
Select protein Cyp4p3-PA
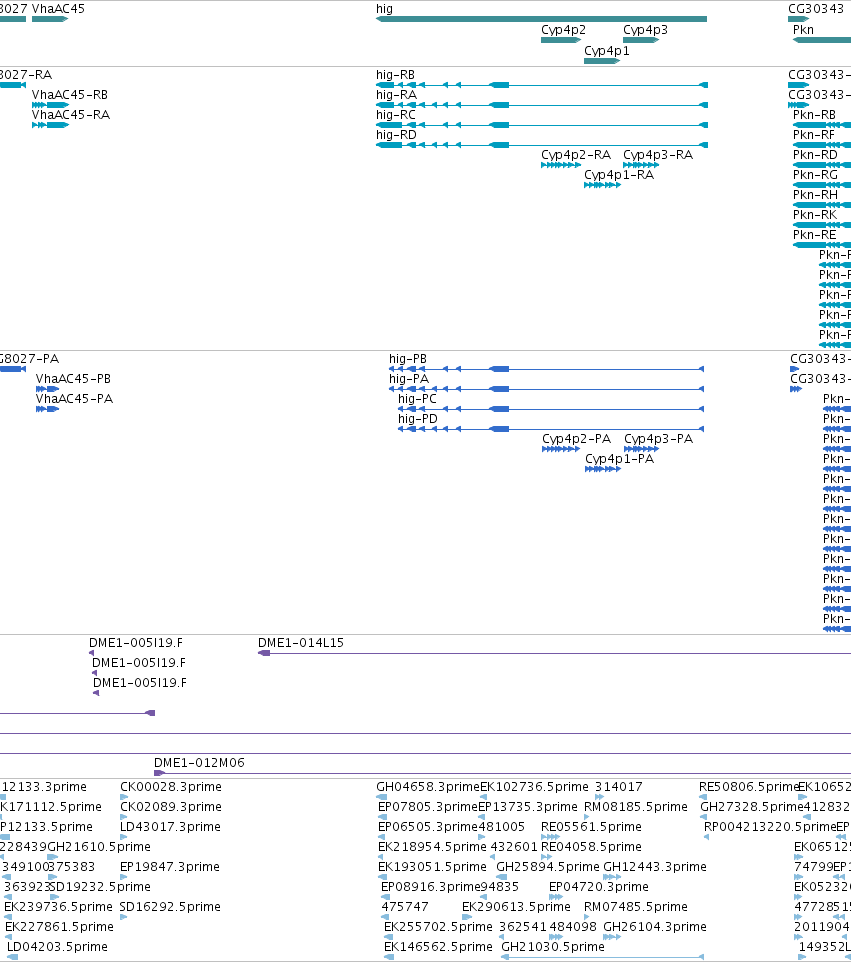click(641, 449)
